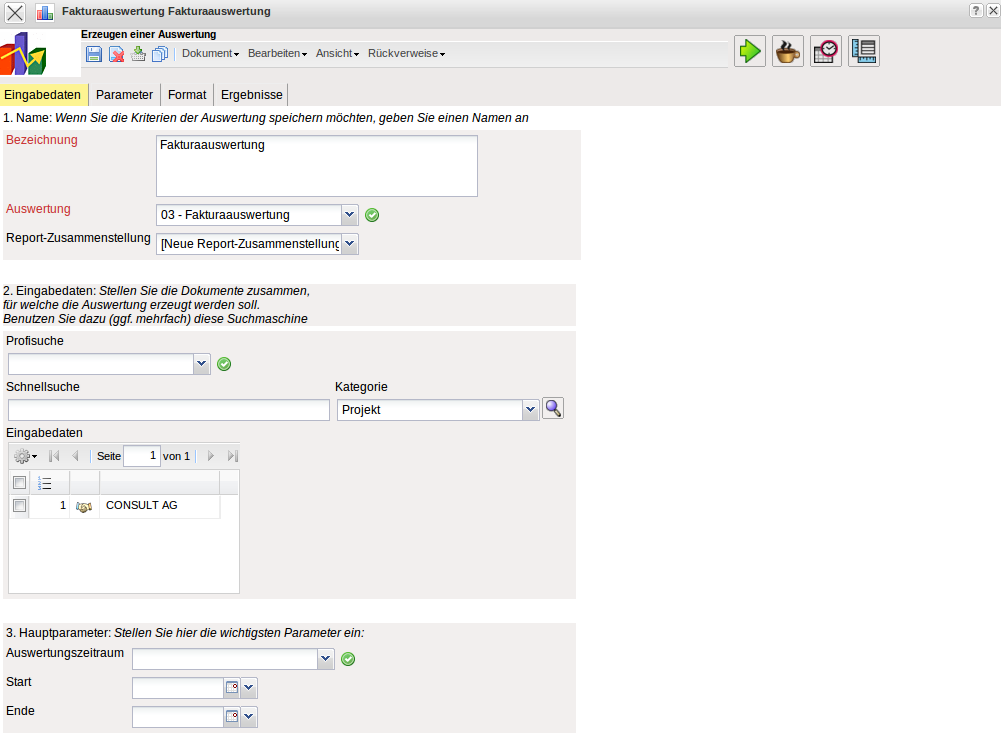This screenshot has height=733, width=1001.
Task: Click the numbered list column header icon
Action: 44,483
